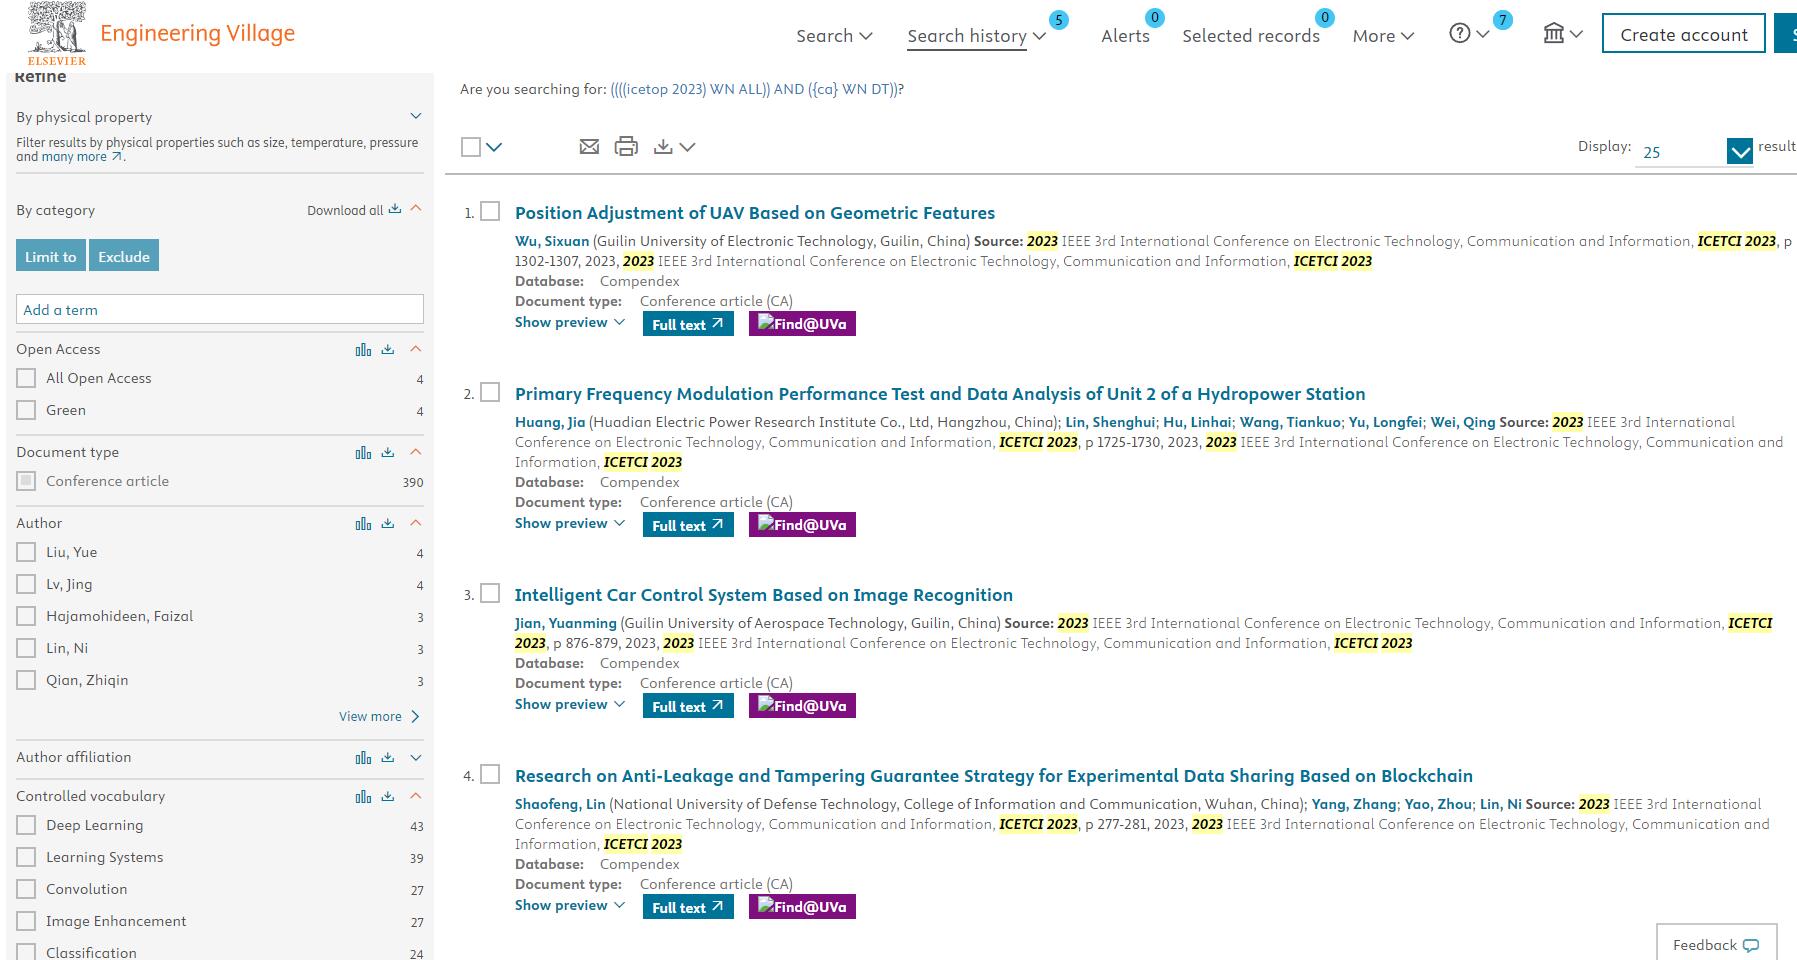Screen dimensions: 1797x960
Task: Open Document type chart icon
Action: click(x=363, y=452)
